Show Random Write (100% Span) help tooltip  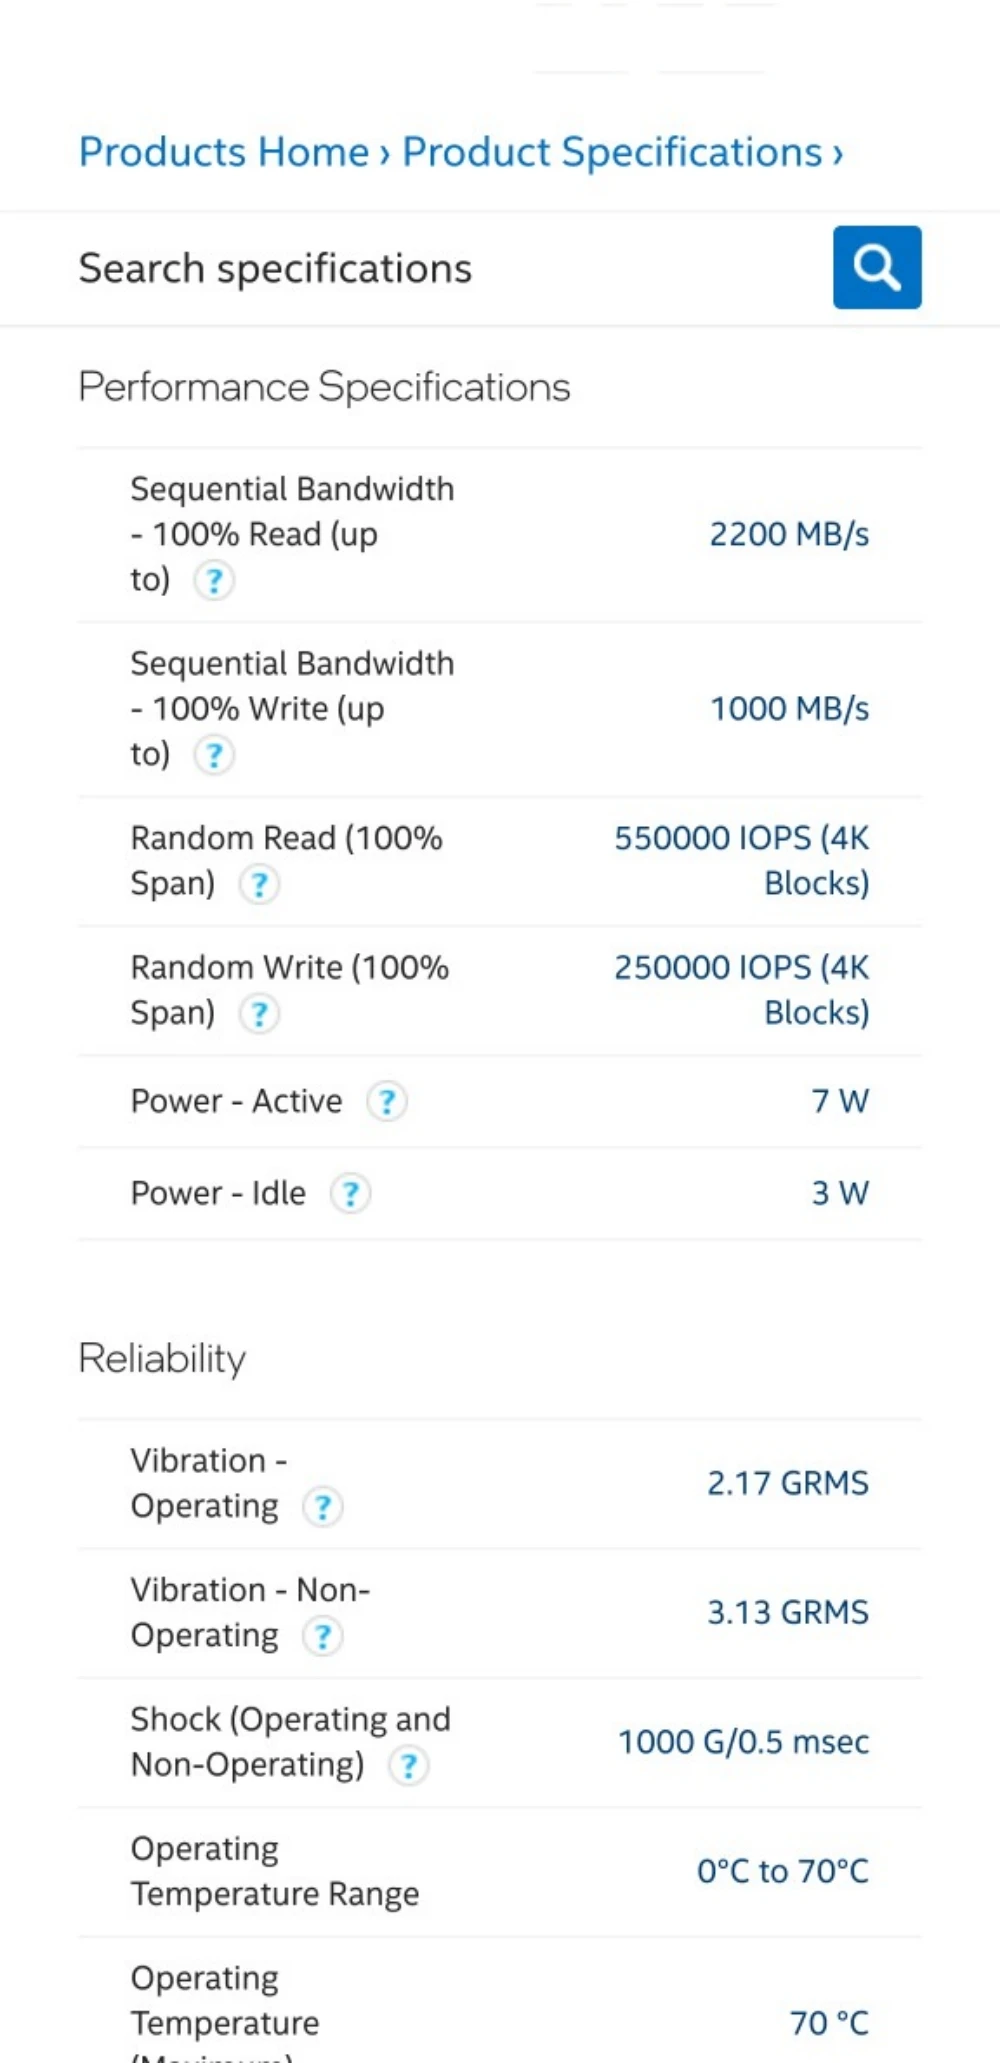tap(259, 1014)
